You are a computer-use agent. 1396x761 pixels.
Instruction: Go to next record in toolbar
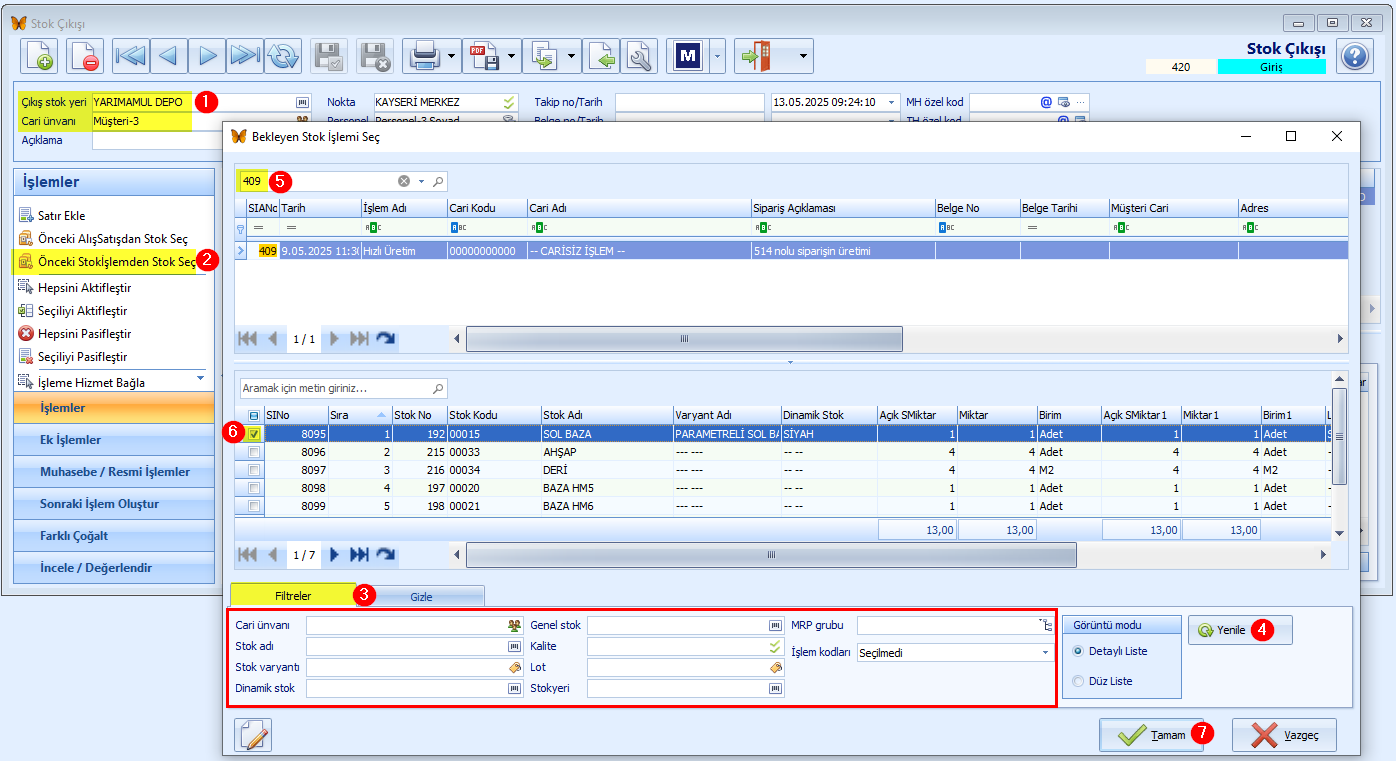coord(207,56)
